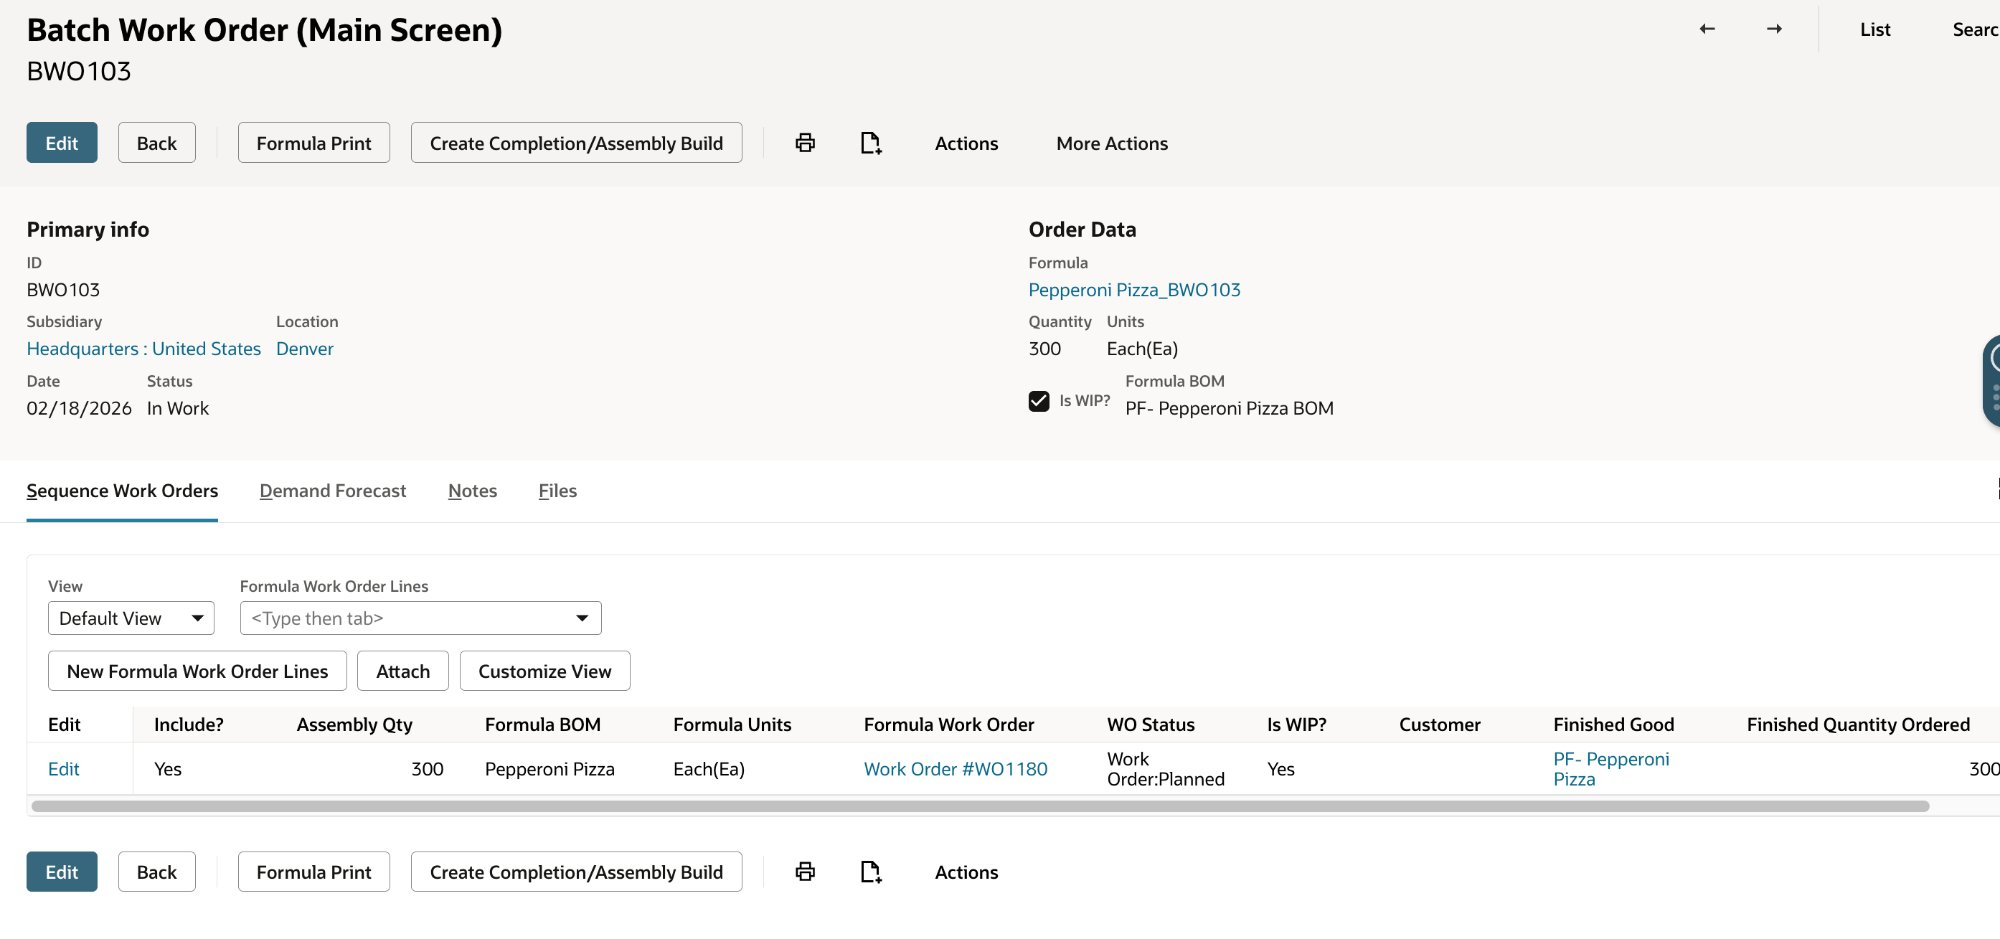Click the top print icon

coord(805,143)
